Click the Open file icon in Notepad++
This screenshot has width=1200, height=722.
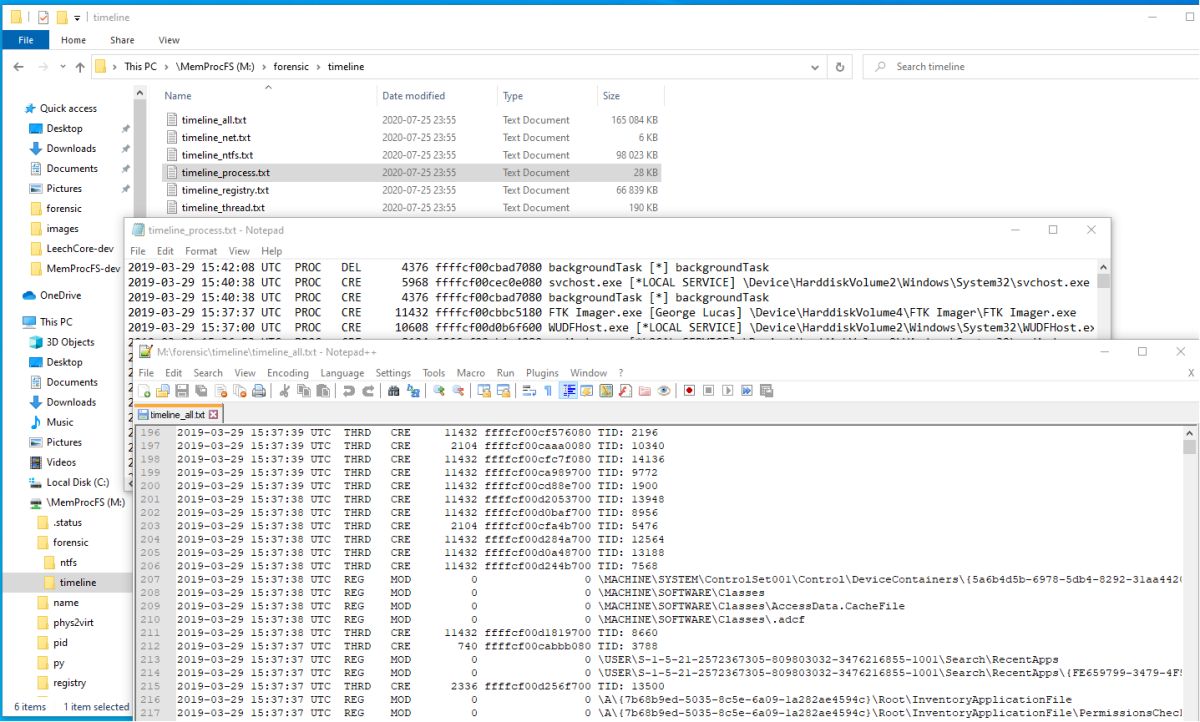[x=162, y=390]
